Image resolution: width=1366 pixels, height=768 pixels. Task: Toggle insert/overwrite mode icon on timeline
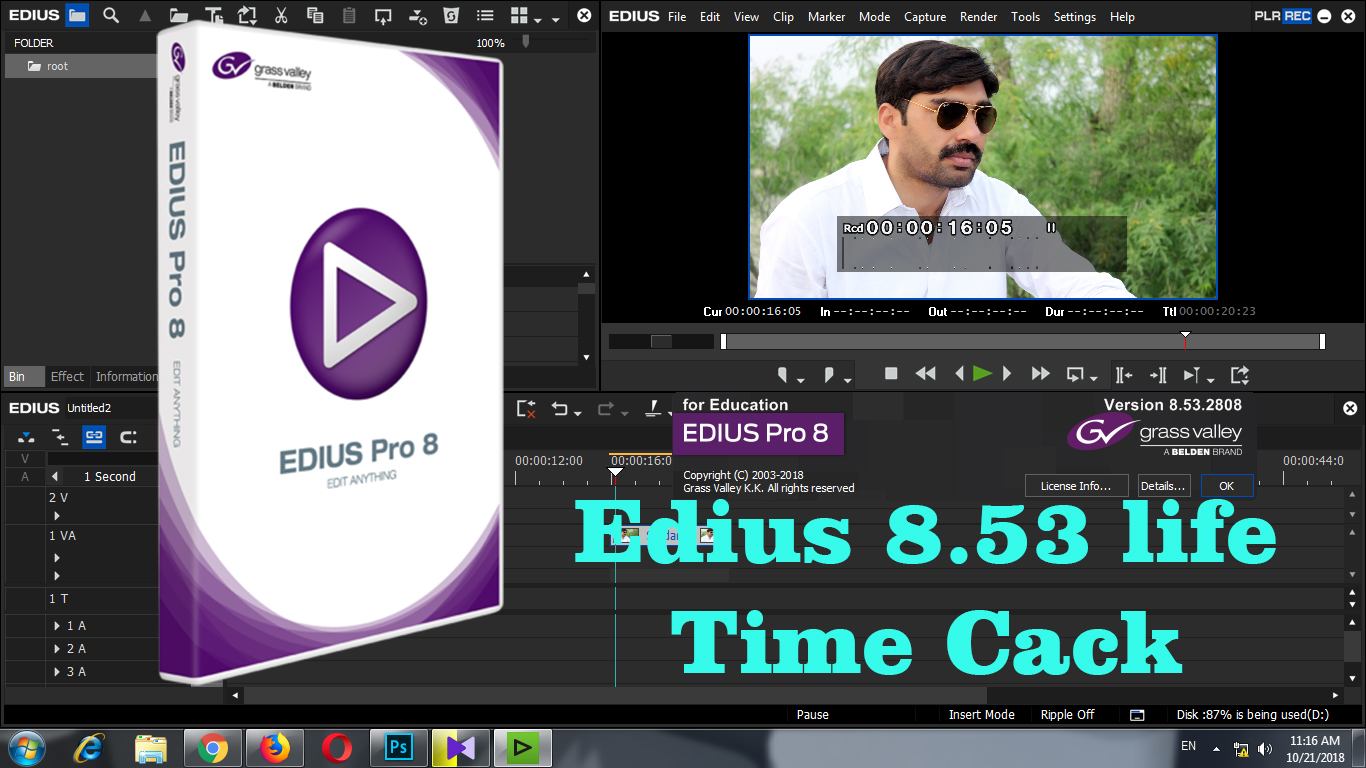[26, 437]
